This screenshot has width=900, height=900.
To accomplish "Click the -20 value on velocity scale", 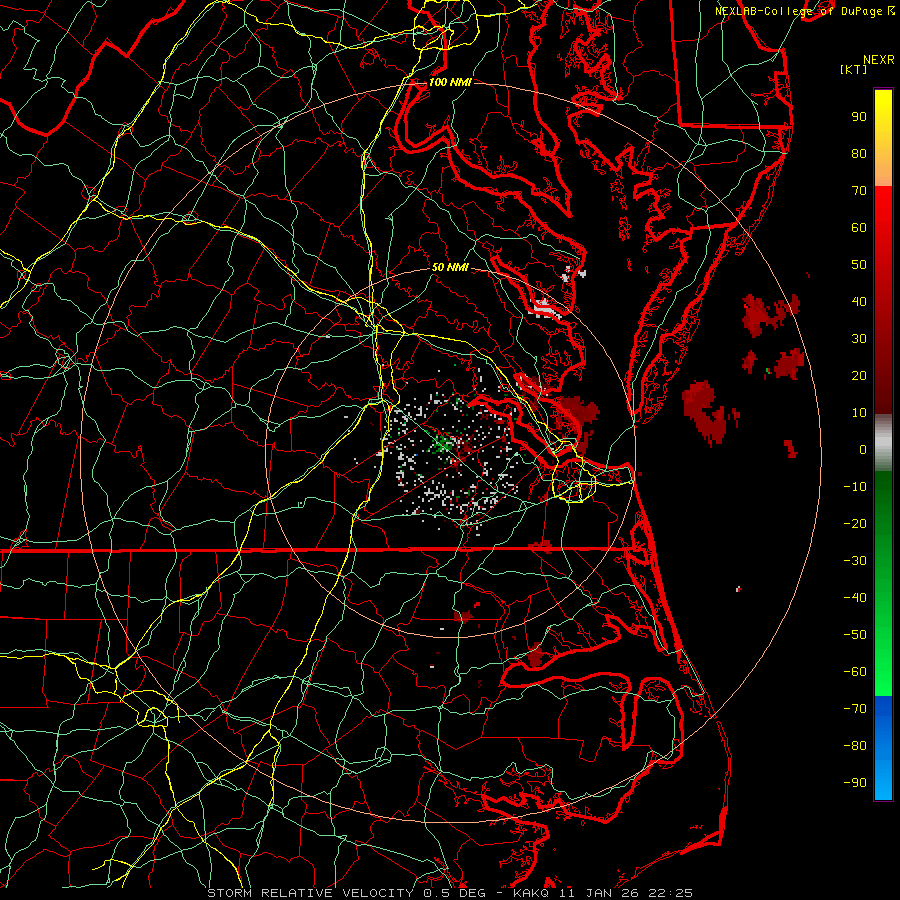I will [855, 523].
